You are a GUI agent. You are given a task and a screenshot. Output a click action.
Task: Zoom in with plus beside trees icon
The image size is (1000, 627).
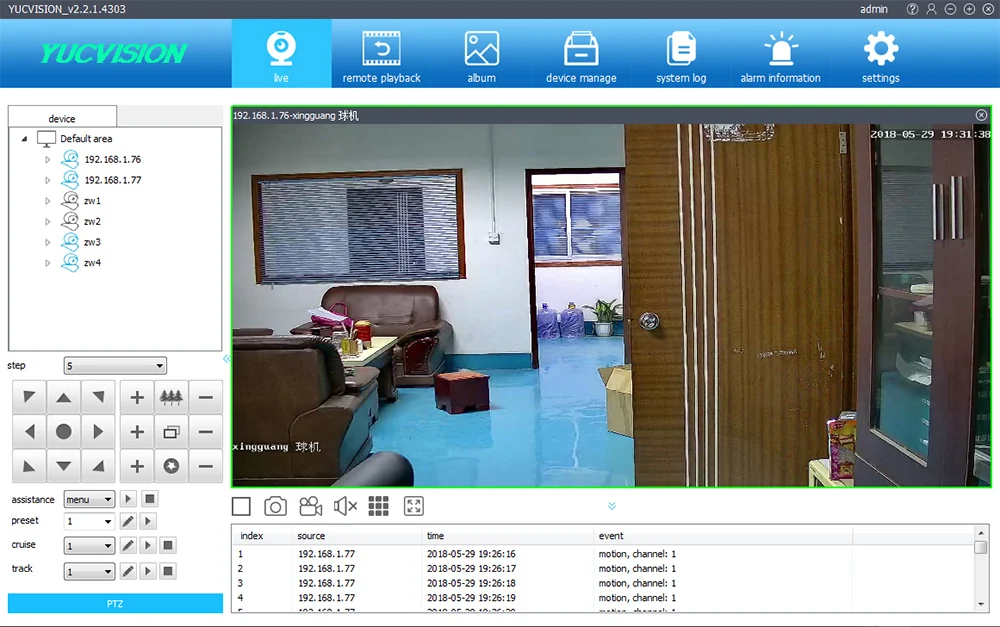pyautogui.click(x=136, y=397)
